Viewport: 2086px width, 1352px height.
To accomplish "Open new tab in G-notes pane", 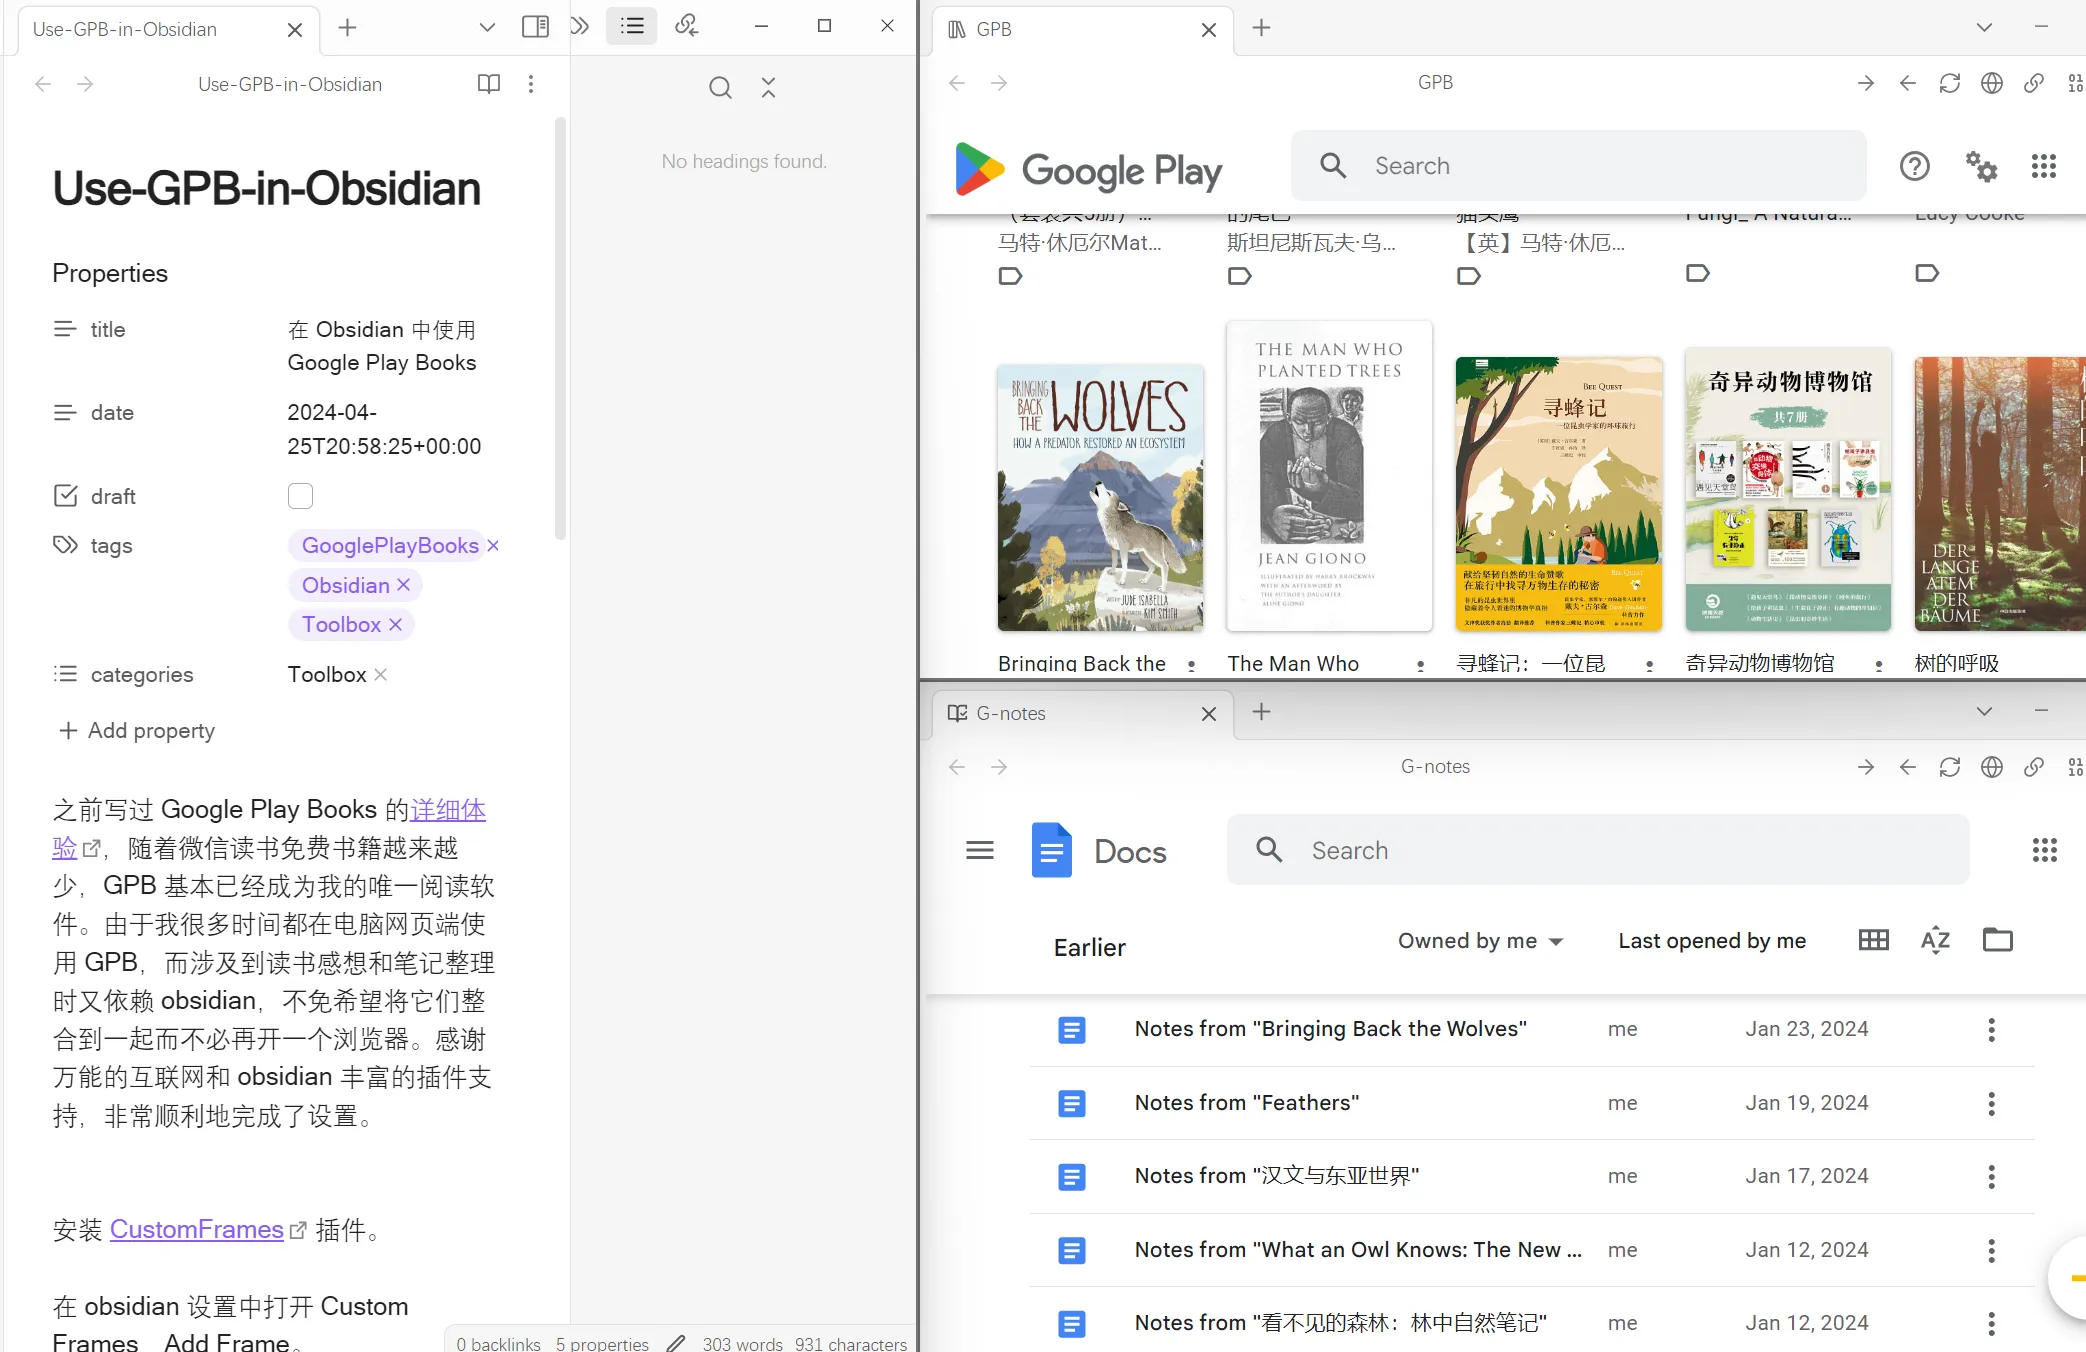I will coord(1261,712).
